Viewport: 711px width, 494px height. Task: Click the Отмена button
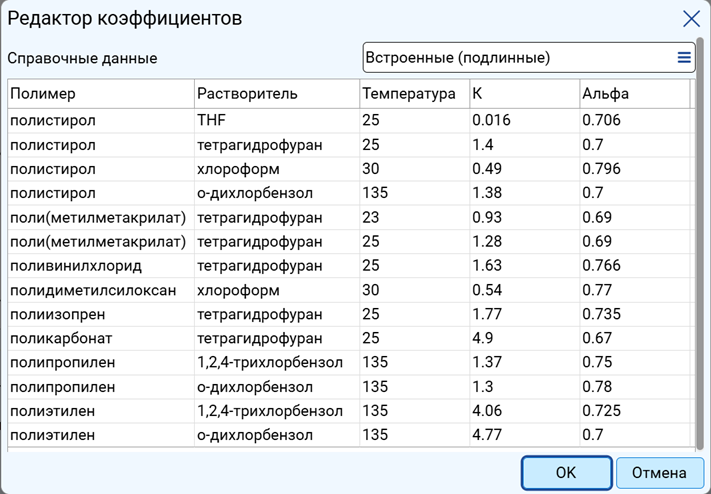coord(659,473)
